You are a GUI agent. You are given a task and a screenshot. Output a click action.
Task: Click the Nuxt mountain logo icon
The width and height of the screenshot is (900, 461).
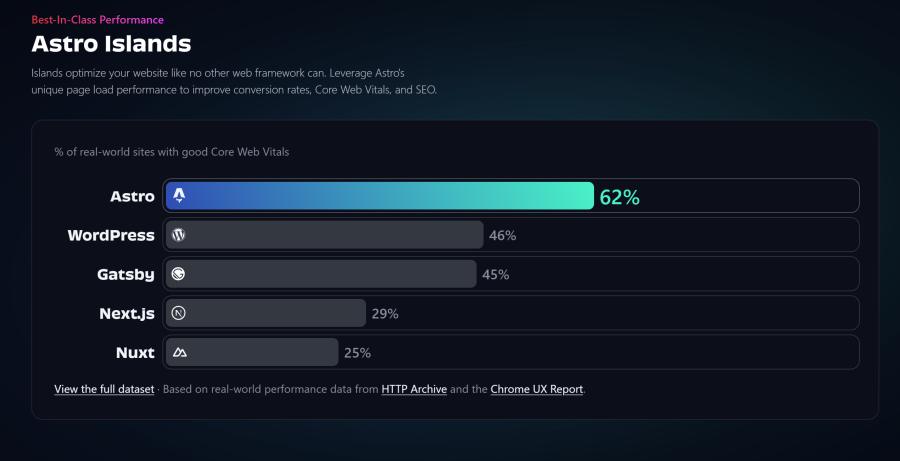tap(180, 352)
